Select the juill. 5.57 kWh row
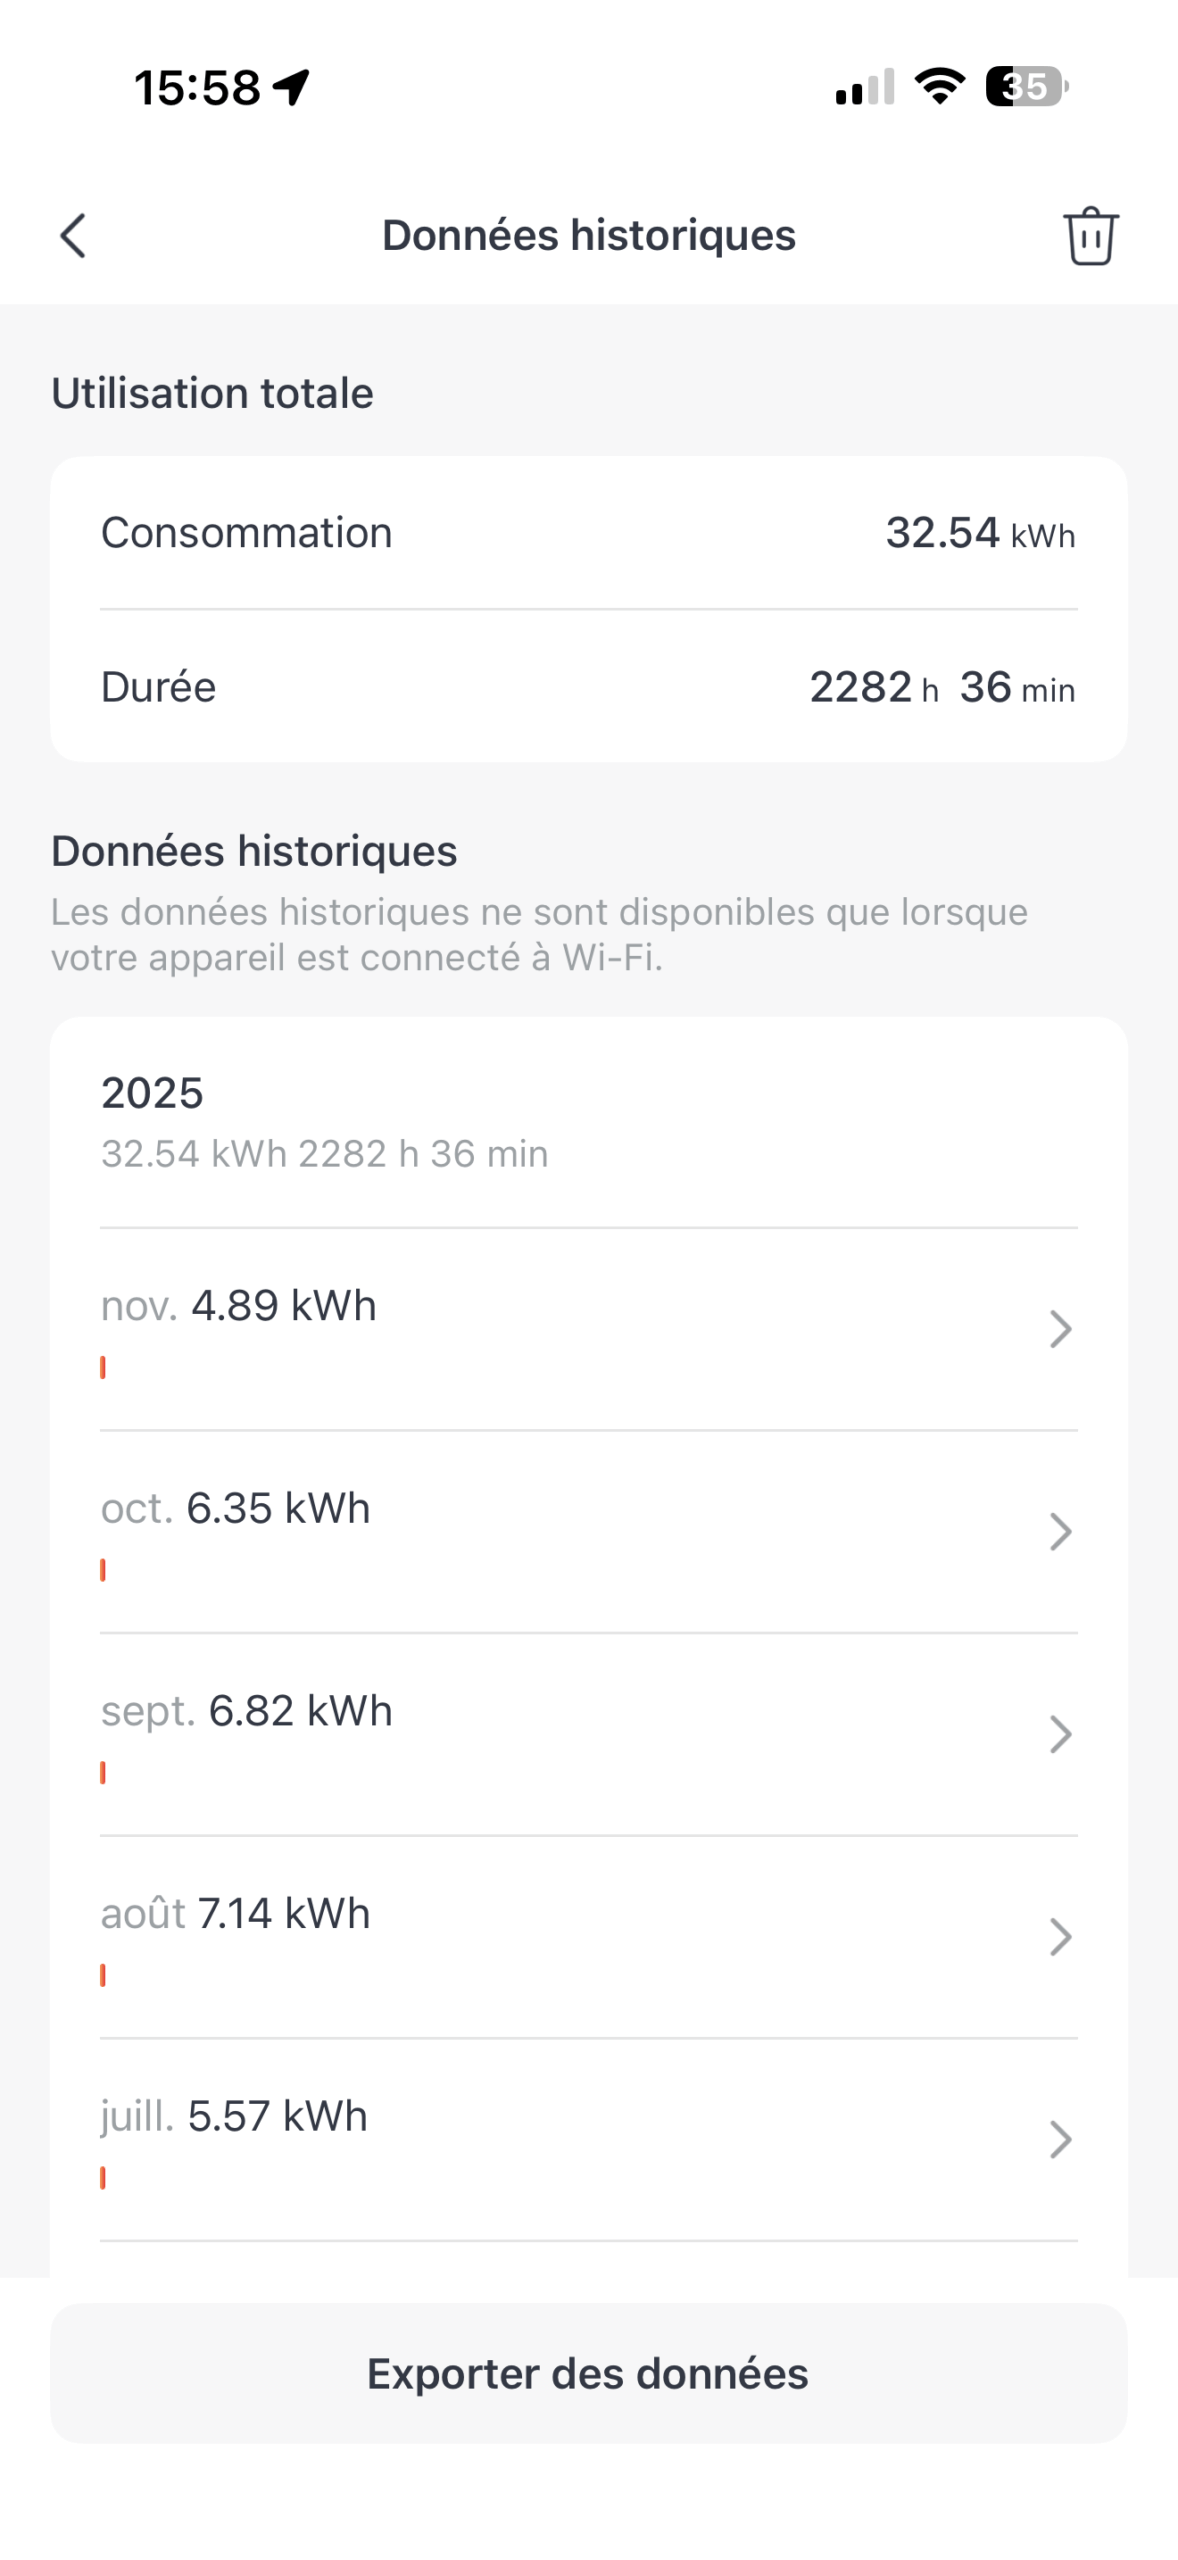The image size is (1178, 2560). (500, 2140)
